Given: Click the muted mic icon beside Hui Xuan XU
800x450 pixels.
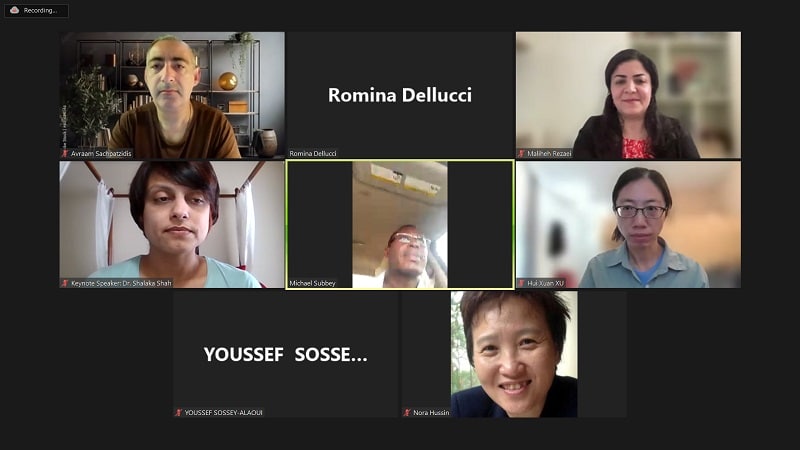Looking at the screenshot, I should [x=521, y=283].
